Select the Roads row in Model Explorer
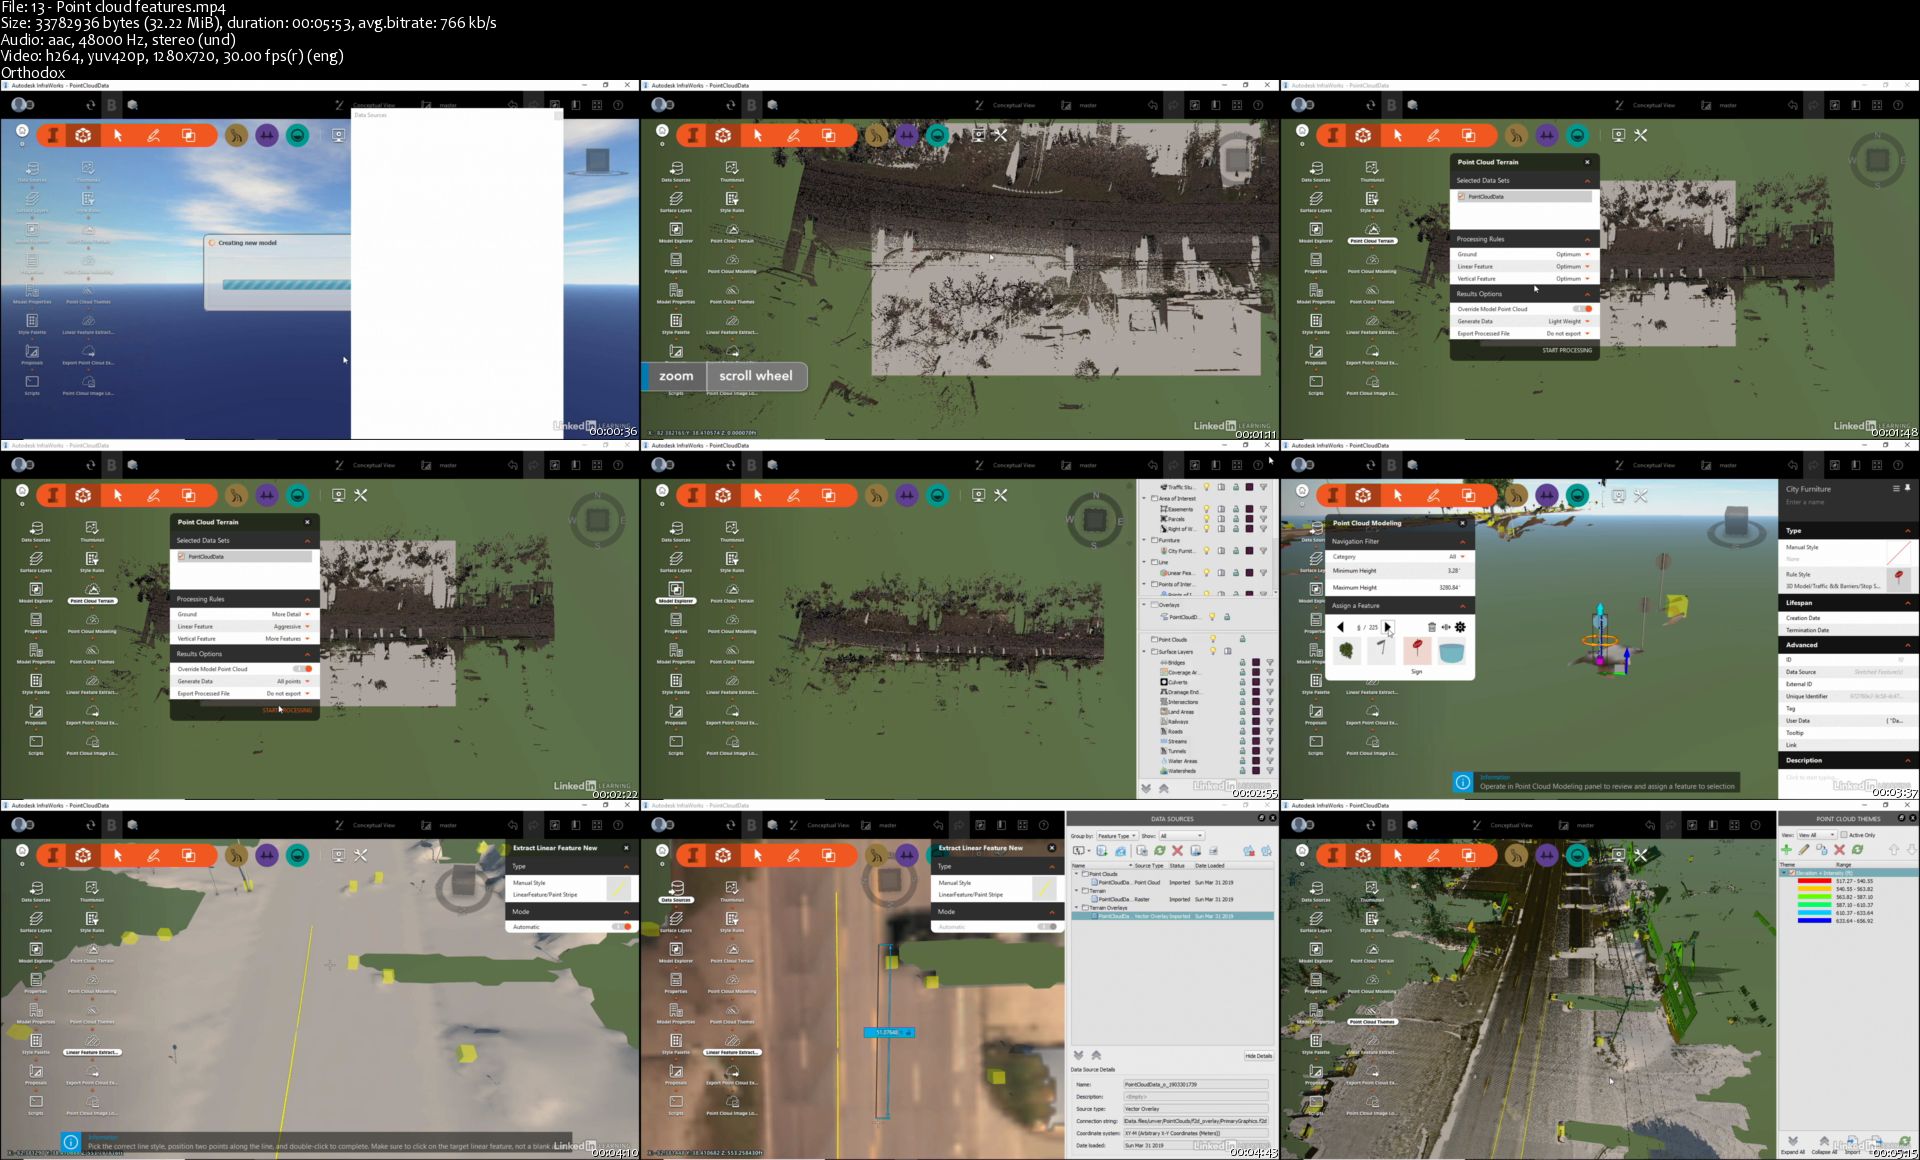The width and height of the screenshot is (1920, 1160). tap(1175, 731)
